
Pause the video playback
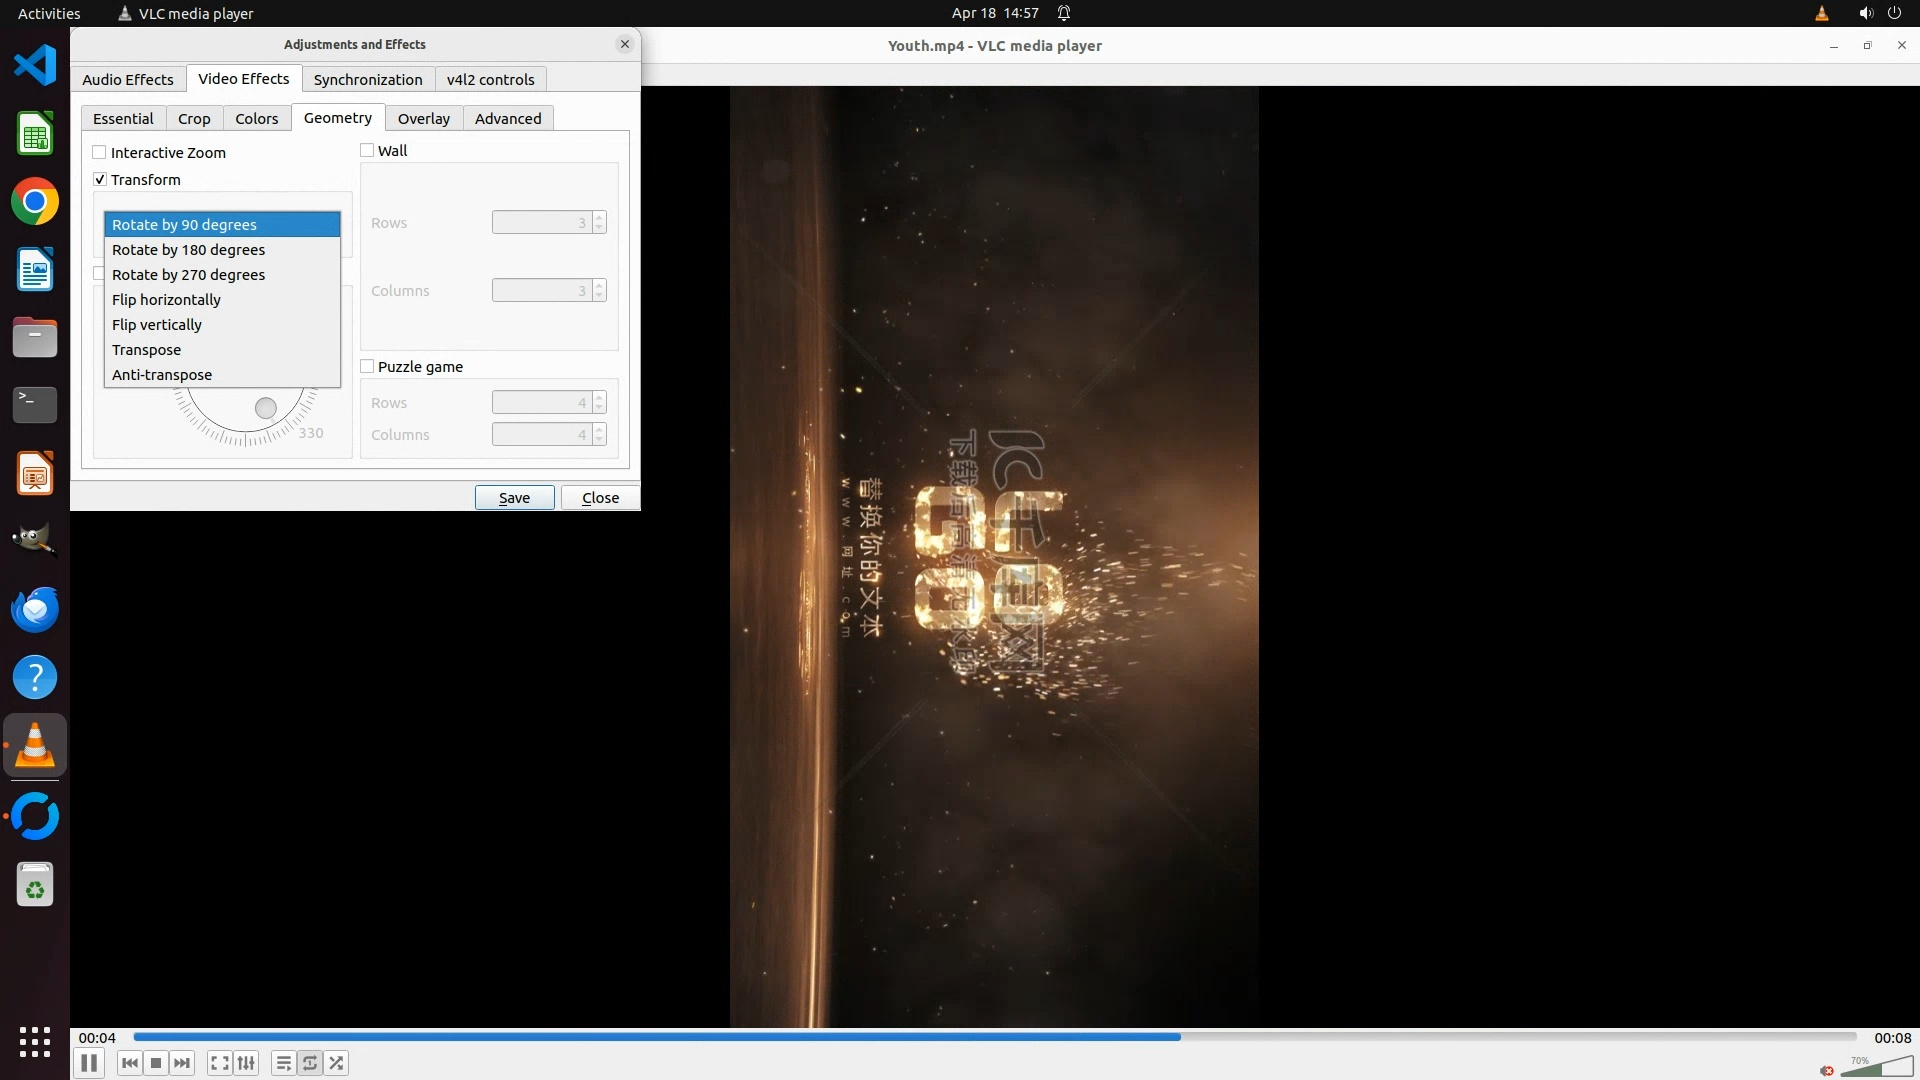click(x=89, y=1063)
